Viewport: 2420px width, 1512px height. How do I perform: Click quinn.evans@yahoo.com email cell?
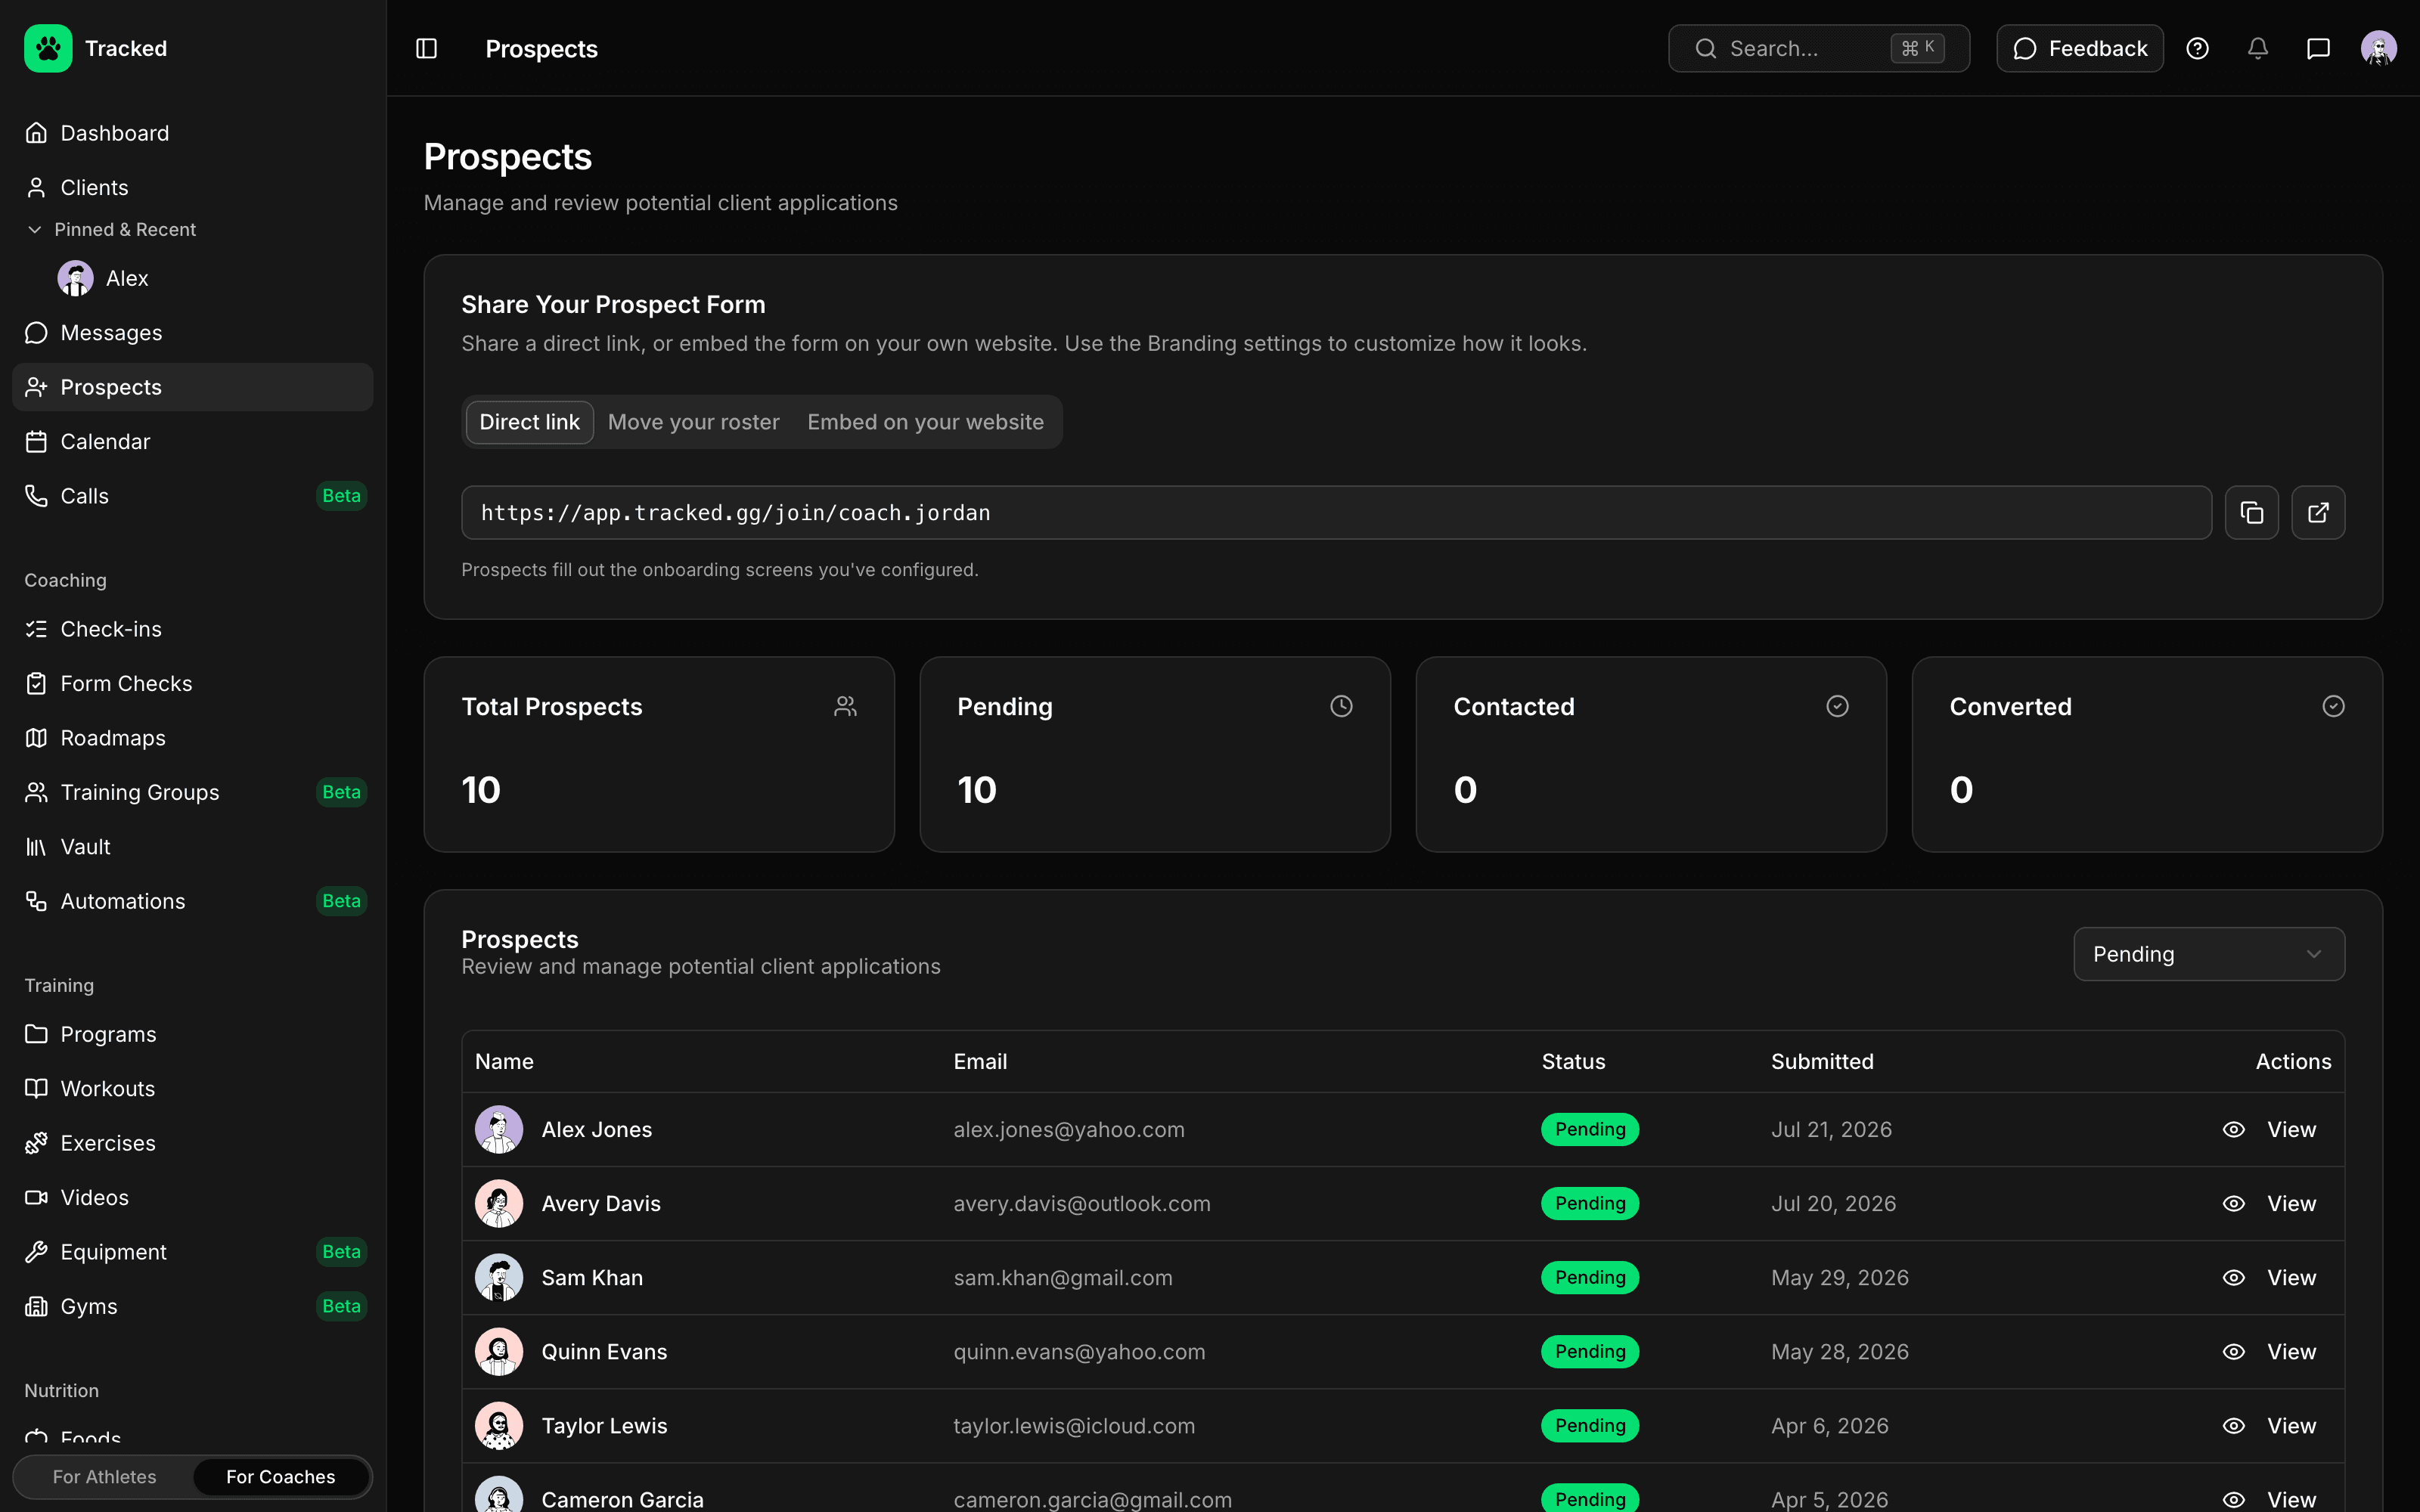tap(1079, 1352)
